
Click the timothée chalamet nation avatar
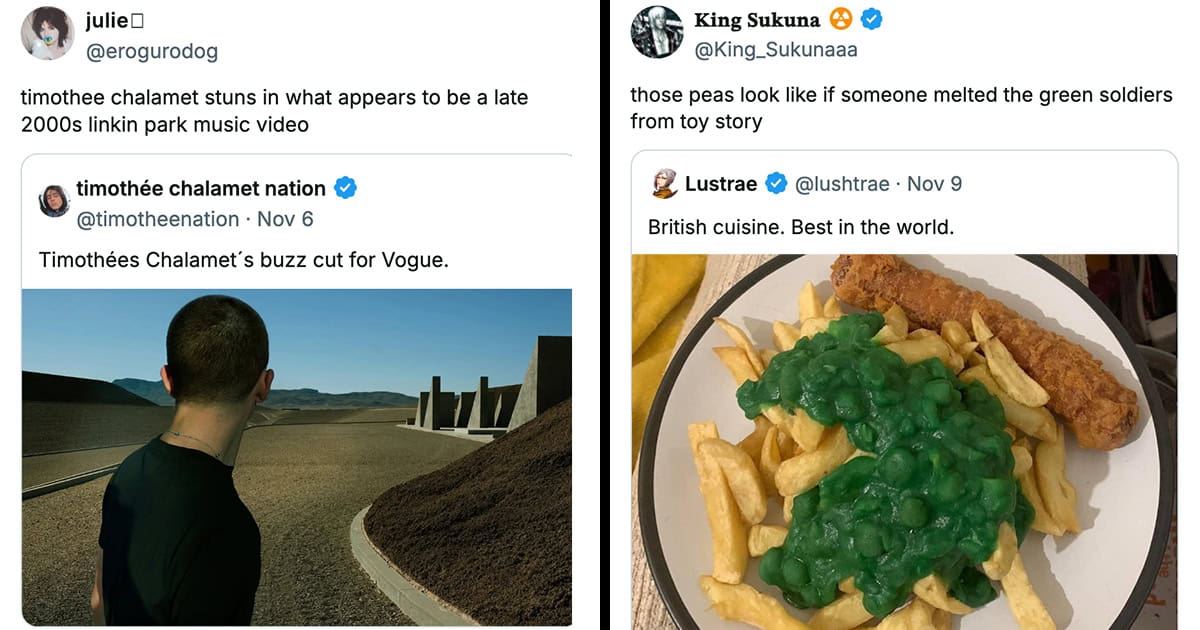point(54,201)
